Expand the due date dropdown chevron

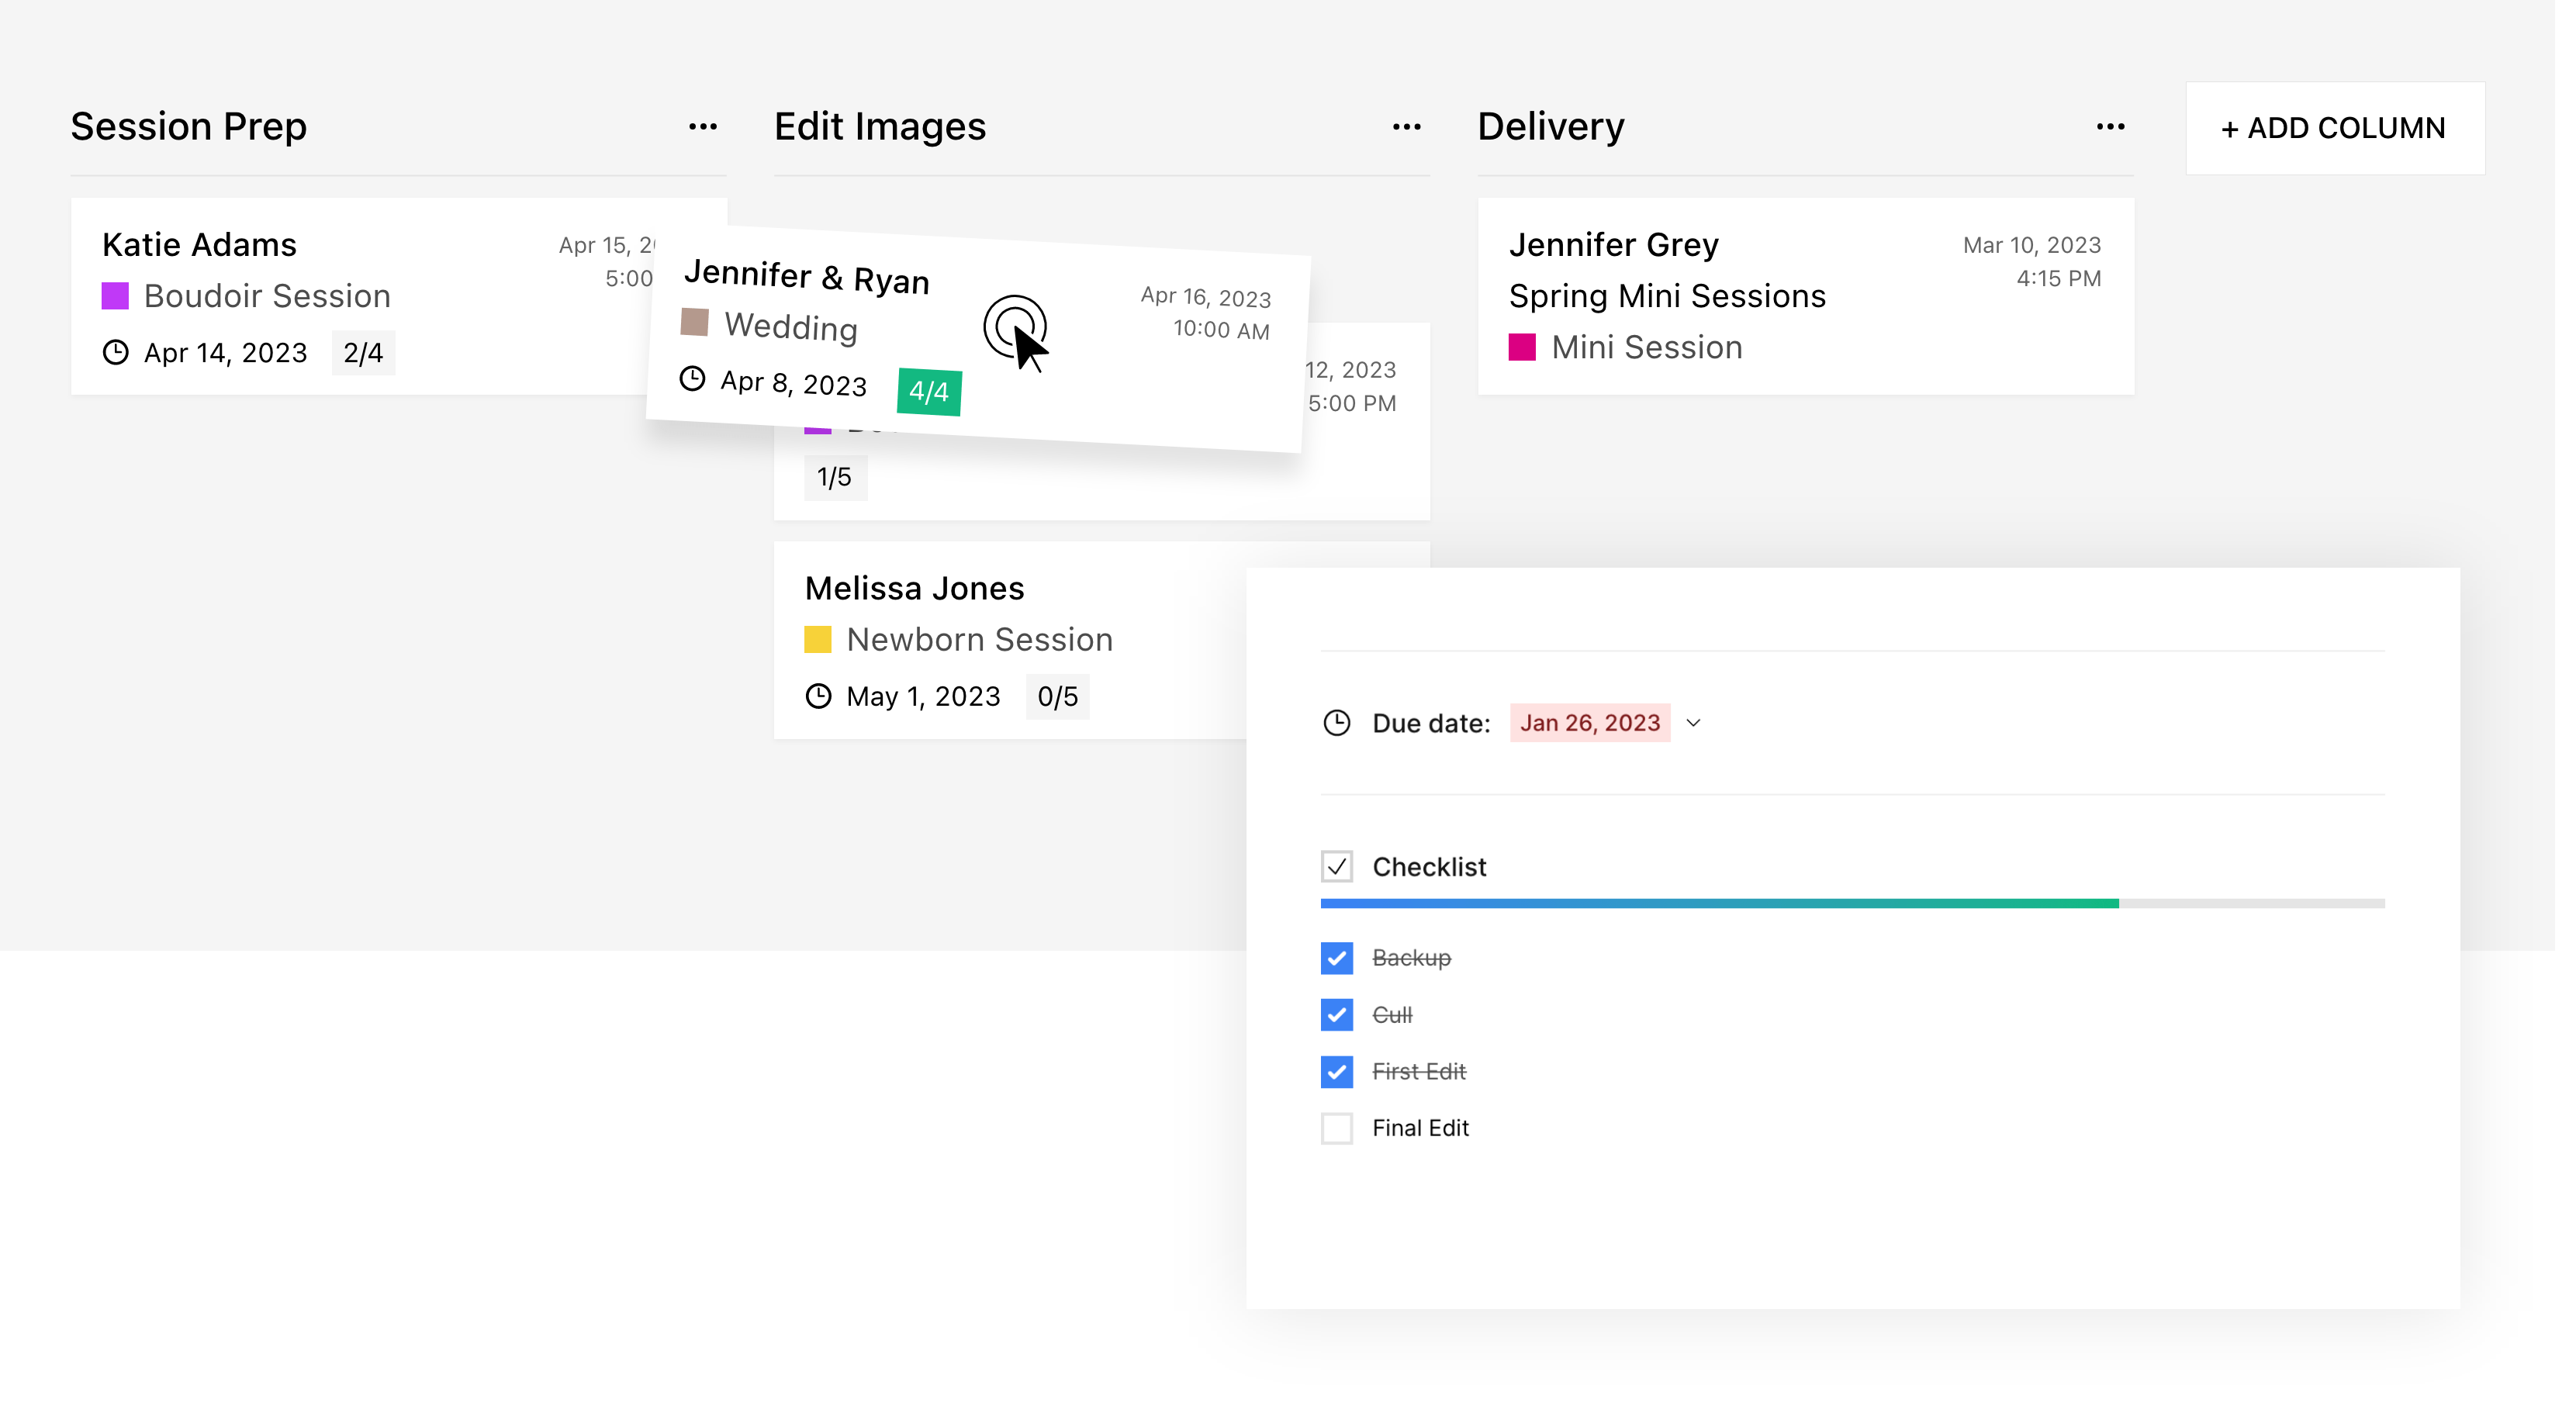pos(1707,728)
